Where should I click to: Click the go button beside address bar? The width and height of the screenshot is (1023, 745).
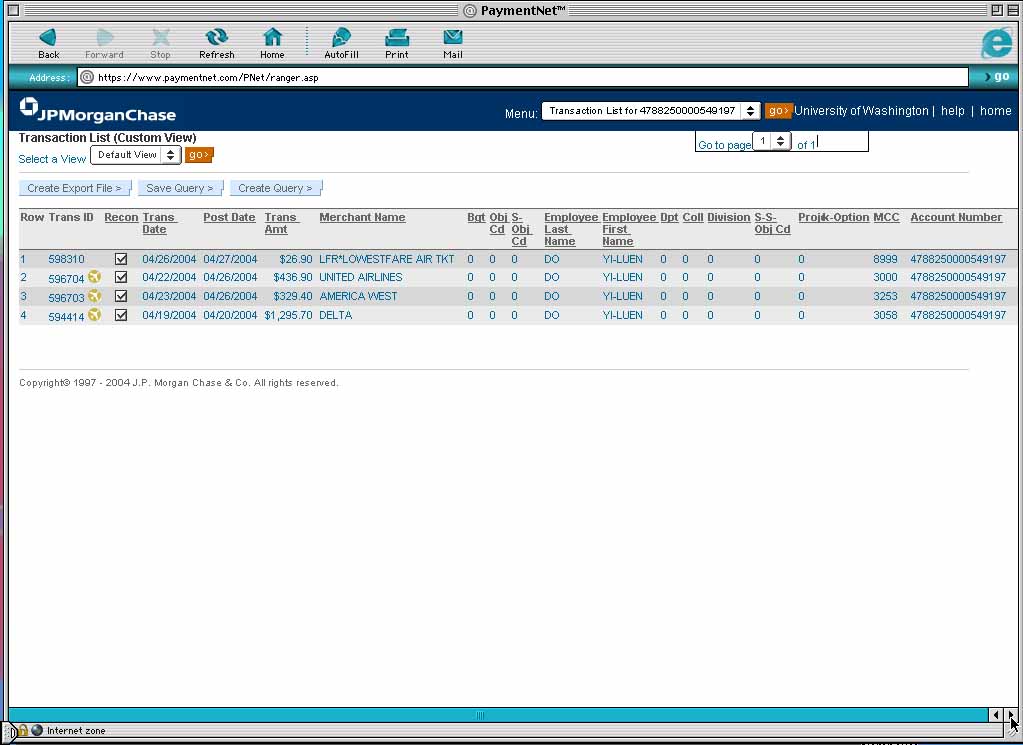point(997,77)
